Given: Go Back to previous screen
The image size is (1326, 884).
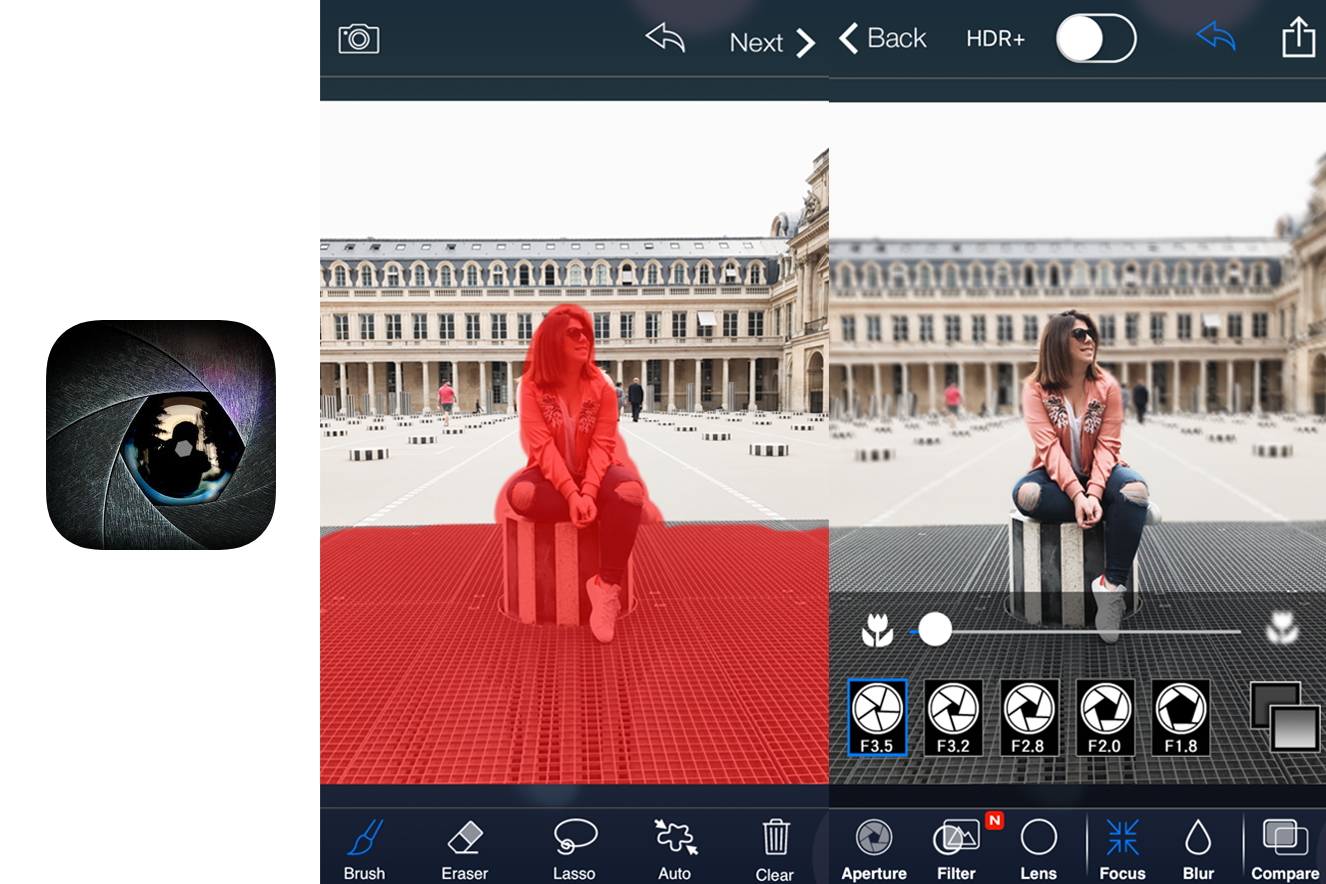Looking at the screenshot, I should coord(883,38).
